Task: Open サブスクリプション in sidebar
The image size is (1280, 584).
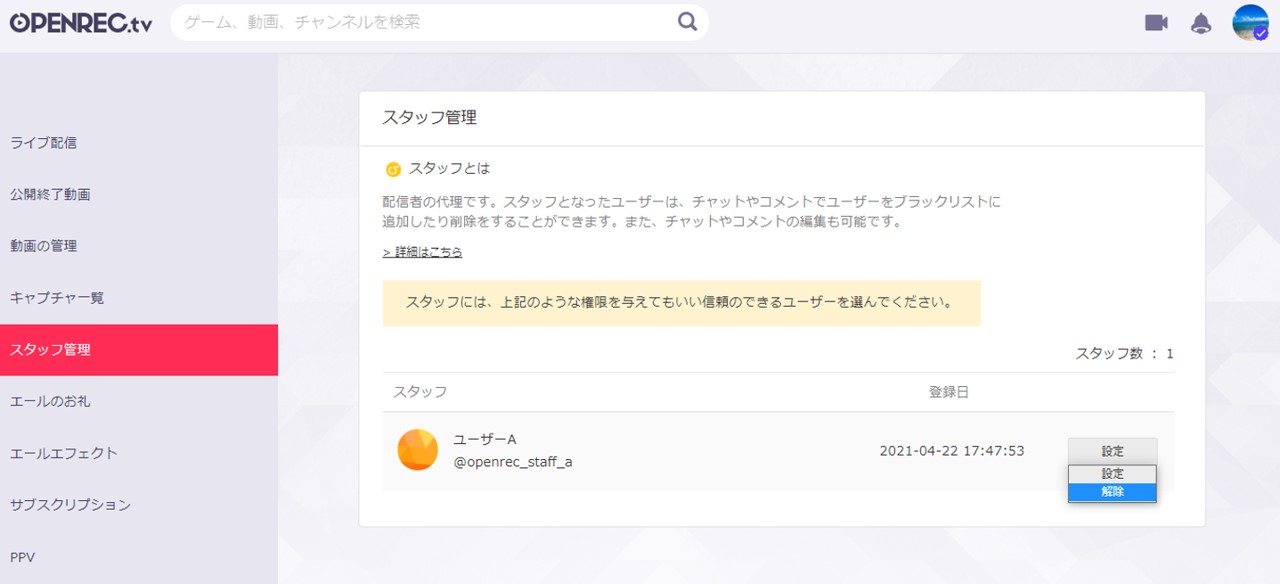Action: pos(70,505)
